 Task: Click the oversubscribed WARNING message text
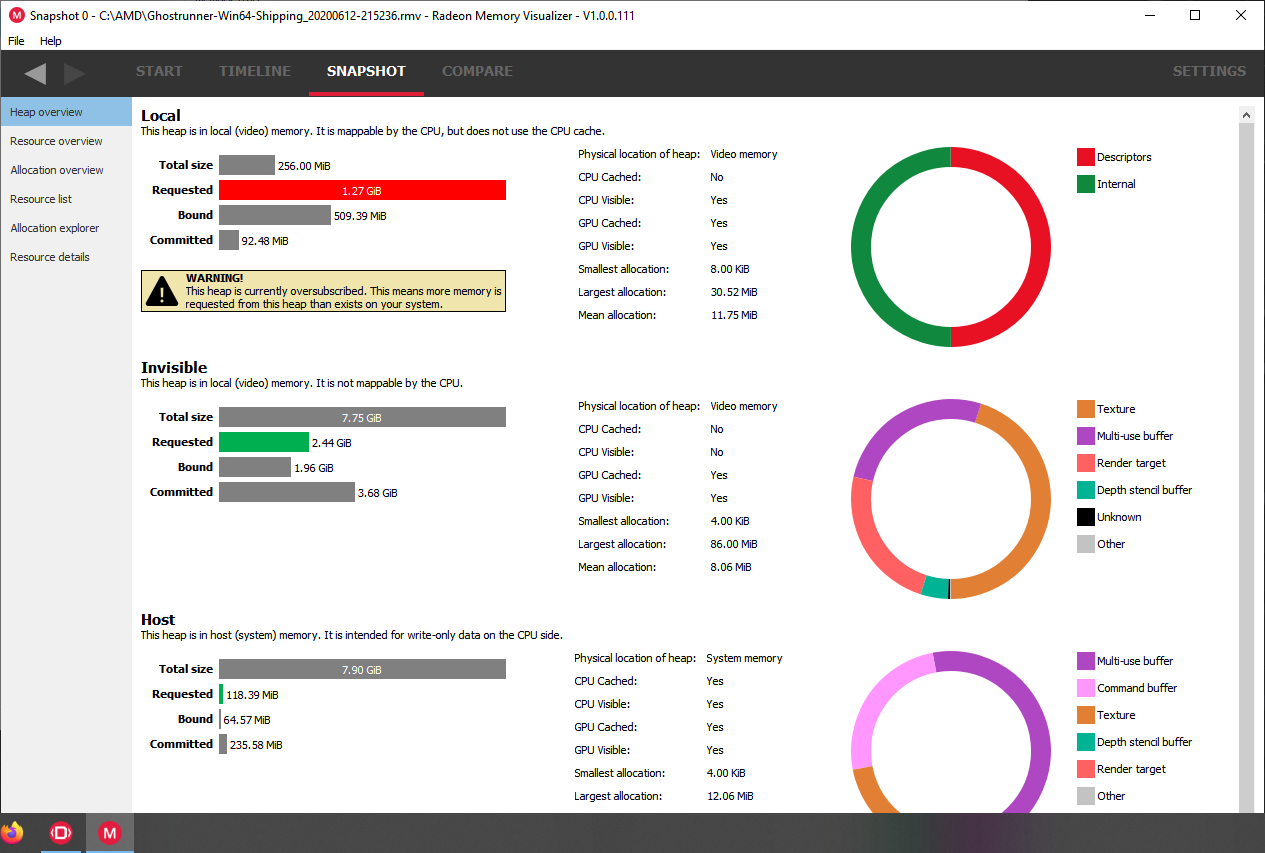tap(344, 291)
